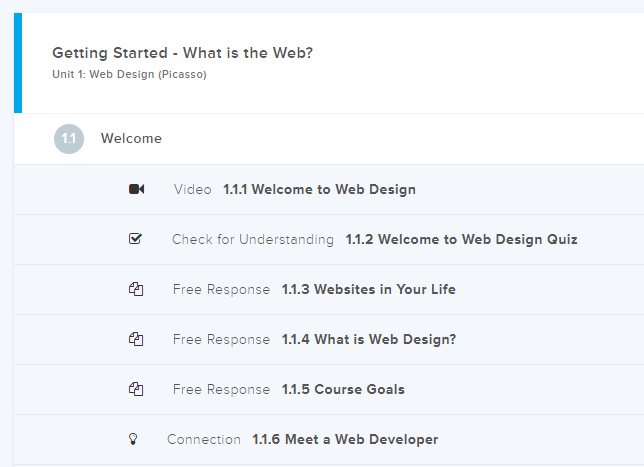Open 1.1.6 Meet a Web Developer

tap(345, 439)
